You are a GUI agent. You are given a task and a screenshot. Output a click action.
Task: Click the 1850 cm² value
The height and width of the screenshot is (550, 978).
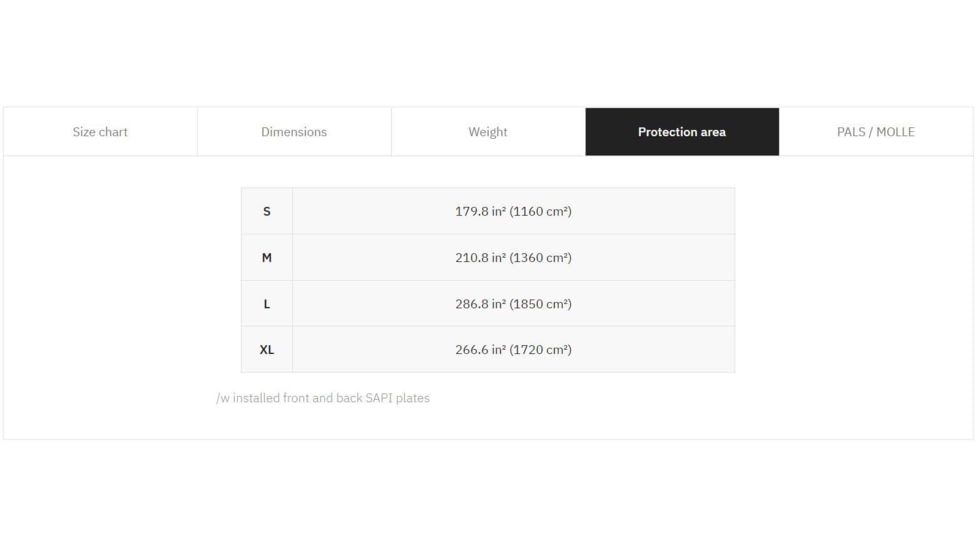541,304
